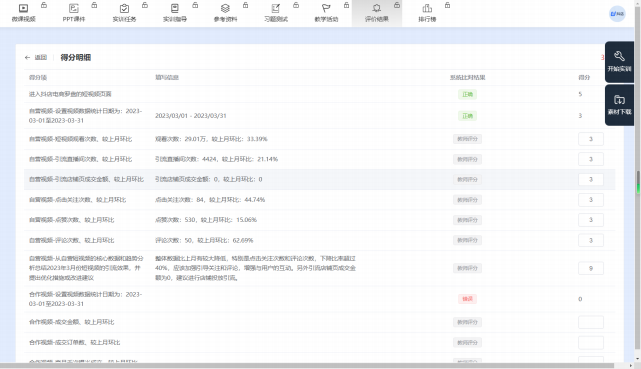Open the 微课视频 video icon
Screen dimensions: 641x369
point(24,8)
